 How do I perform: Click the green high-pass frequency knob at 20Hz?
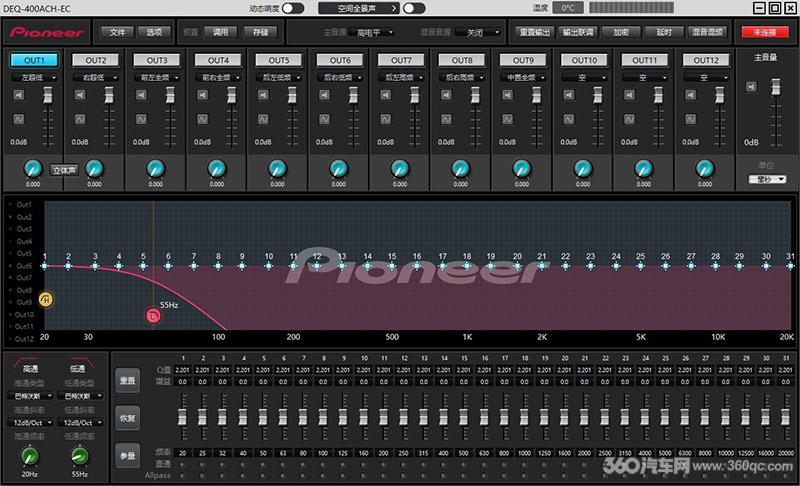(x=30, y=456)
